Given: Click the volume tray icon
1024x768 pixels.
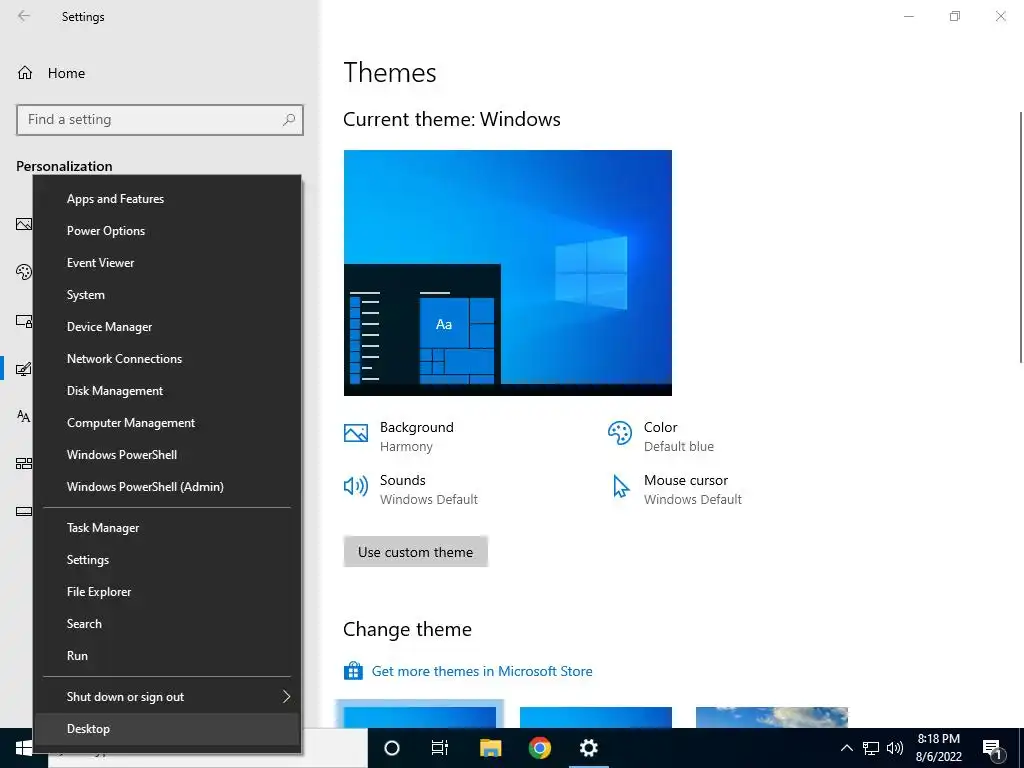Looking at the screenshot, I should (895, 748).
